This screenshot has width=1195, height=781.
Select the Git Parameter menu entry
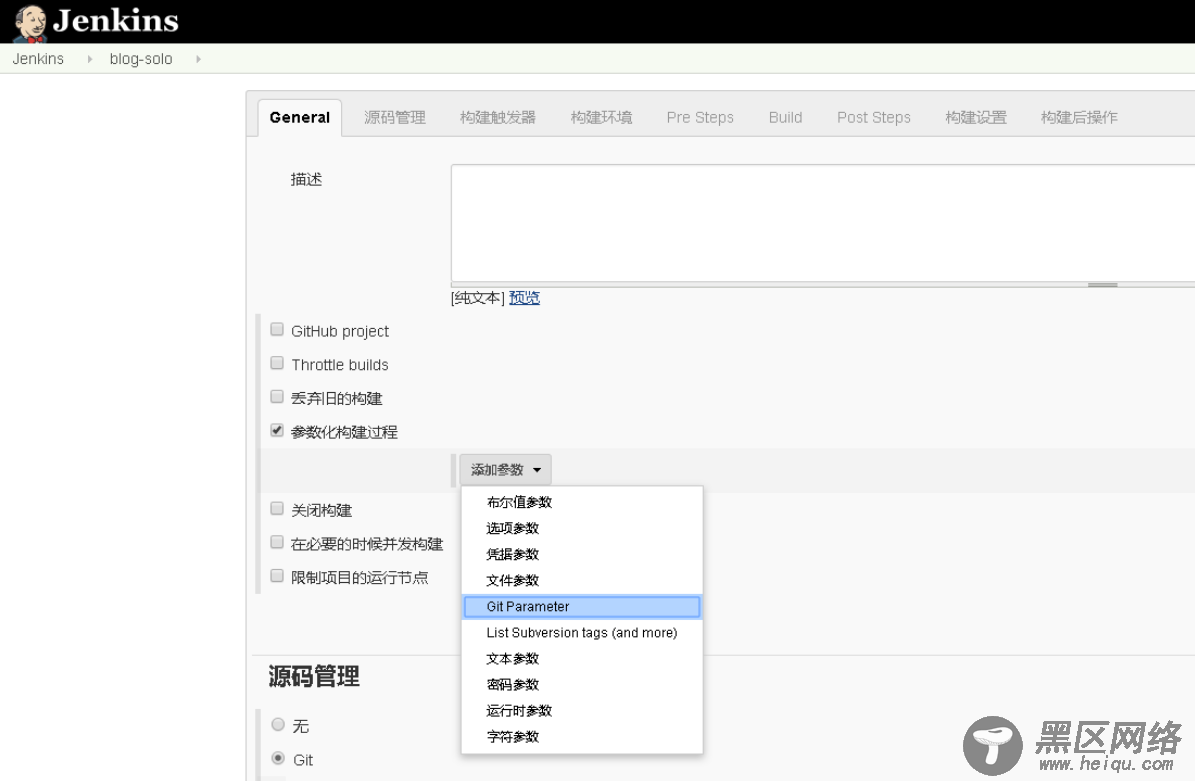coord(581,607)
